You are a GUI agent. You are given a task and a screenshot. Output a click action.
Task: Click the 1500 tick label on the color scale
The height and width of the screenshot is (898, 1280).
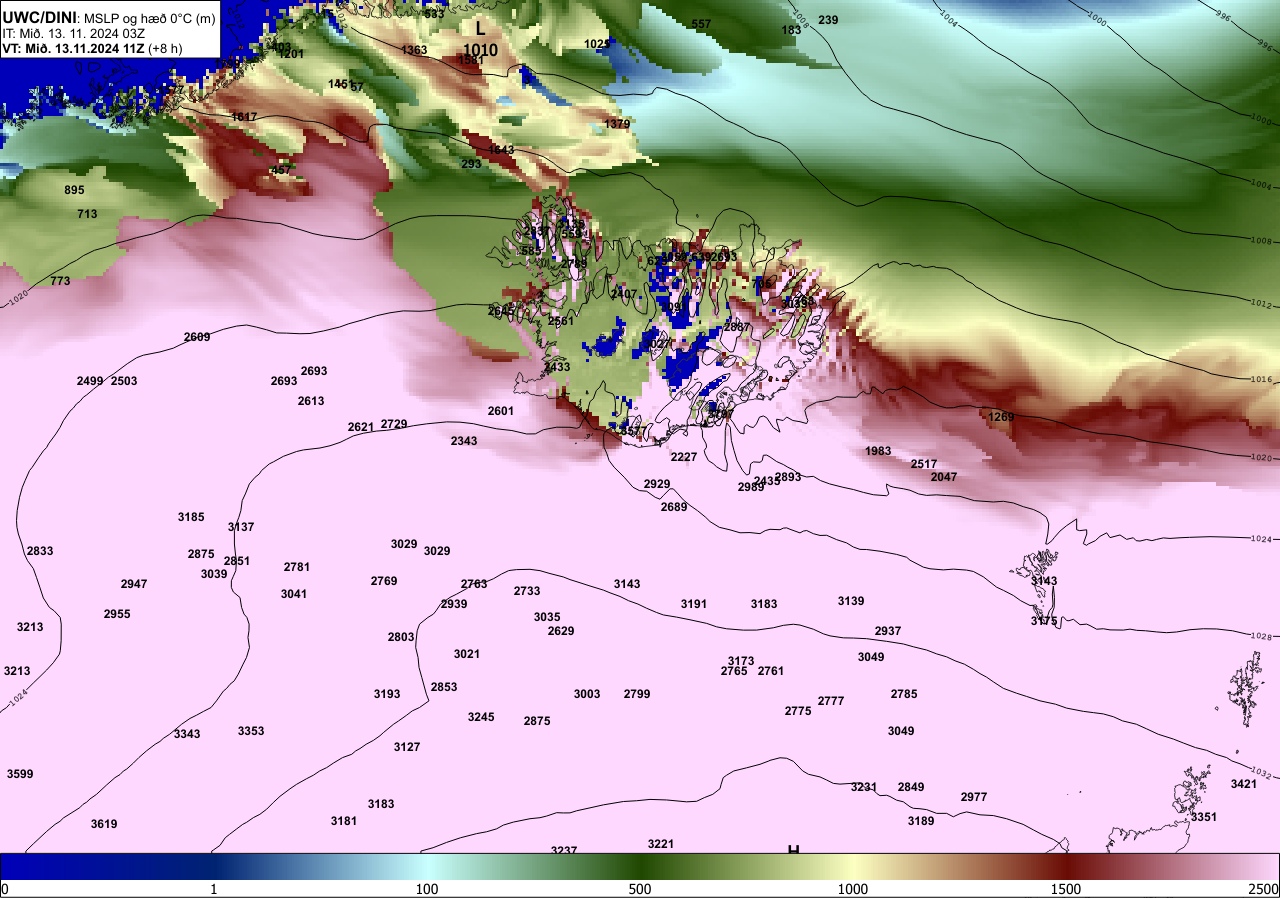coord(1066,889)
